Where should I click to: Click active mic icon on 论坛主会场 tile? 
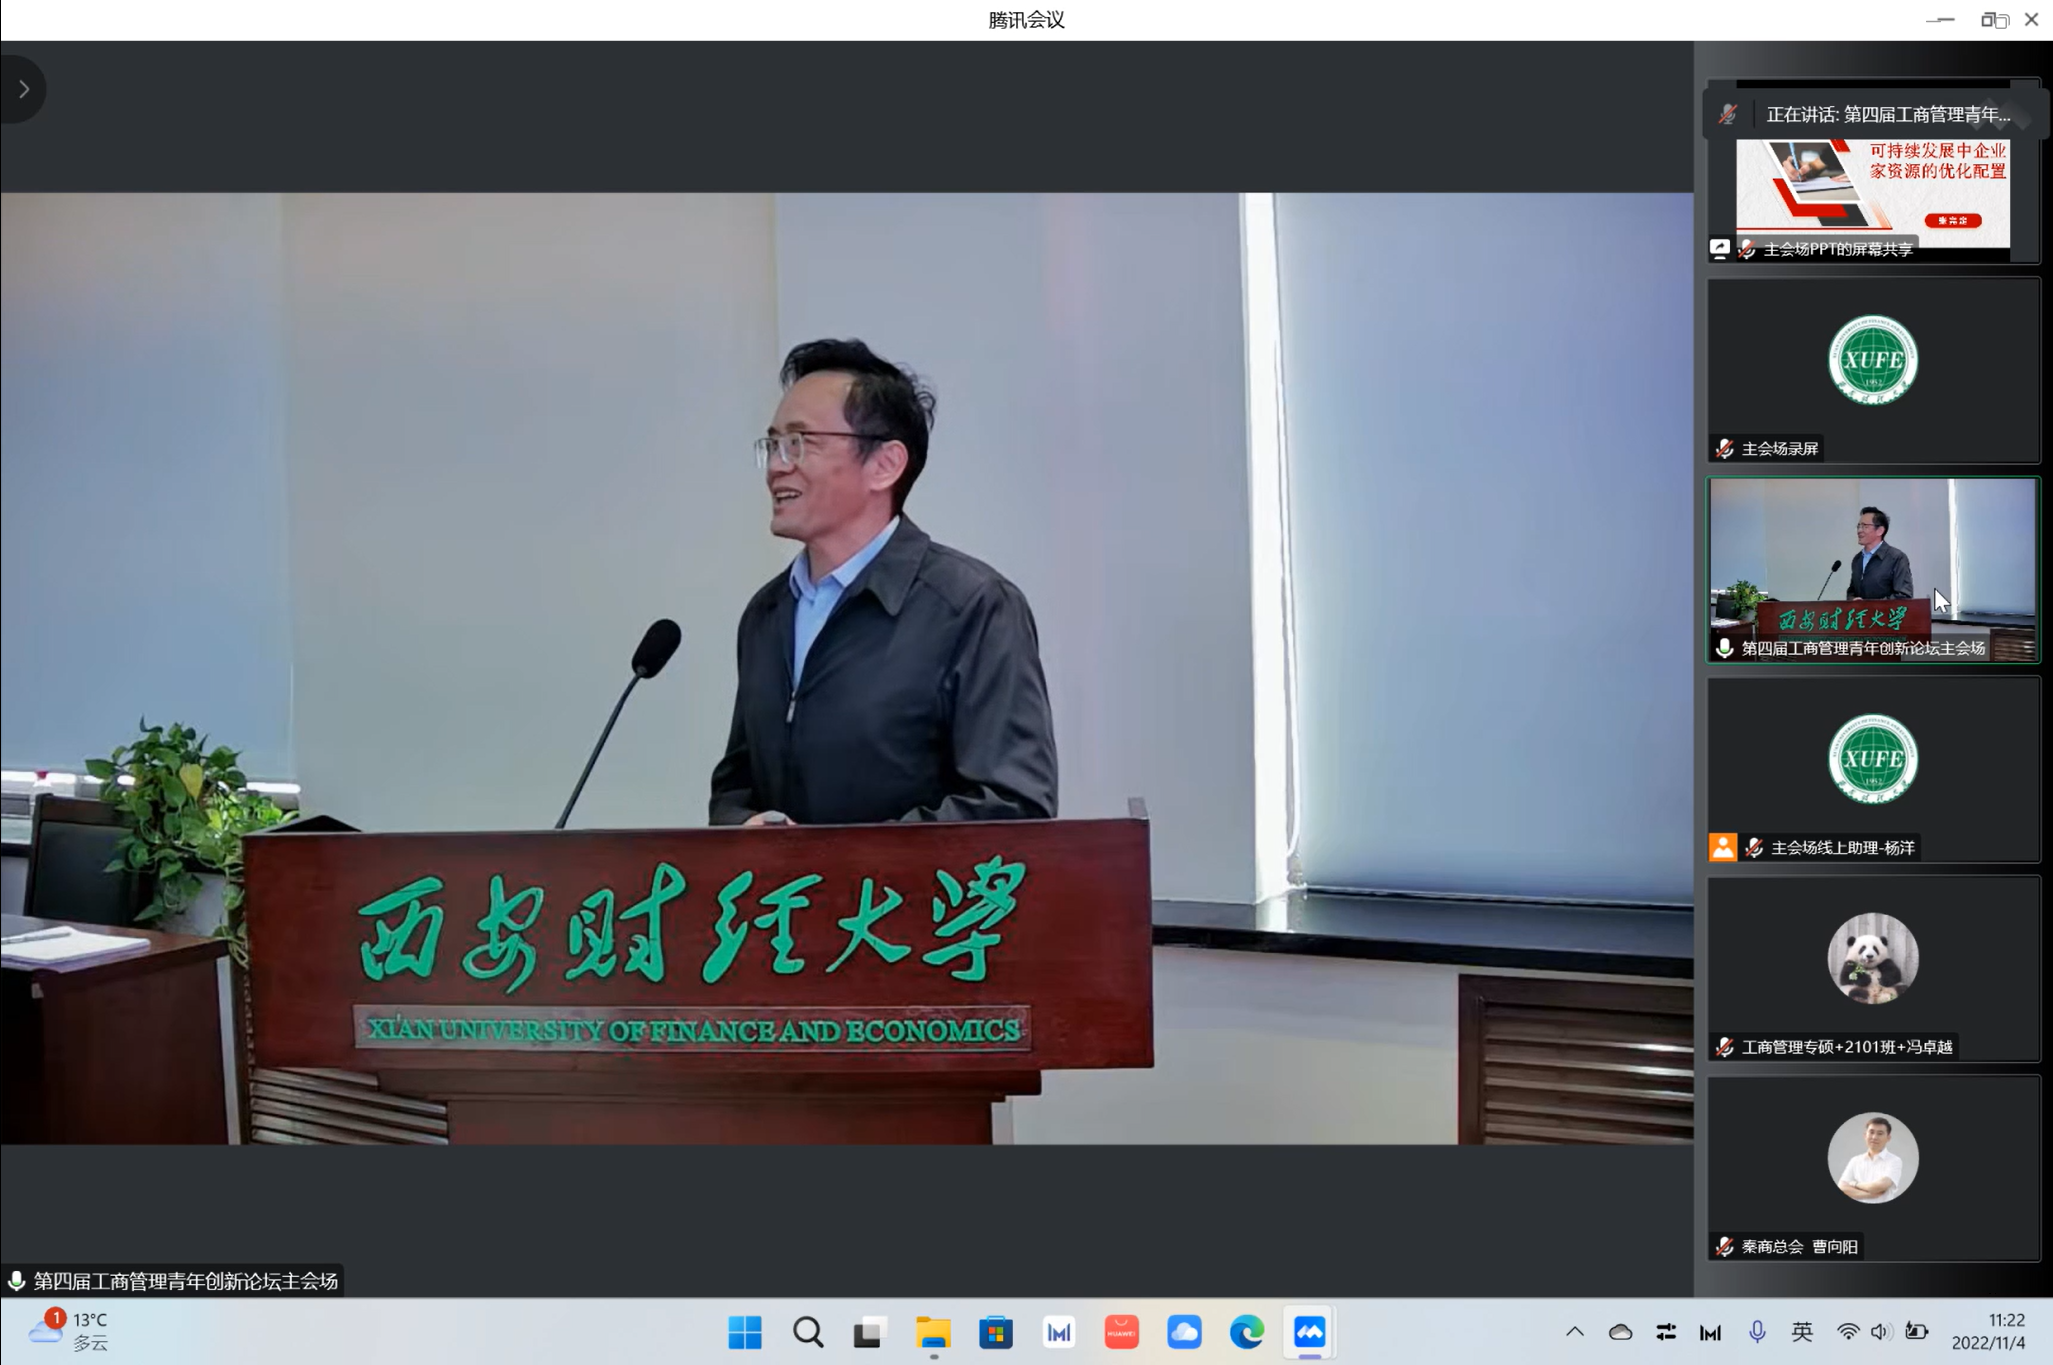pos(1725,648)
